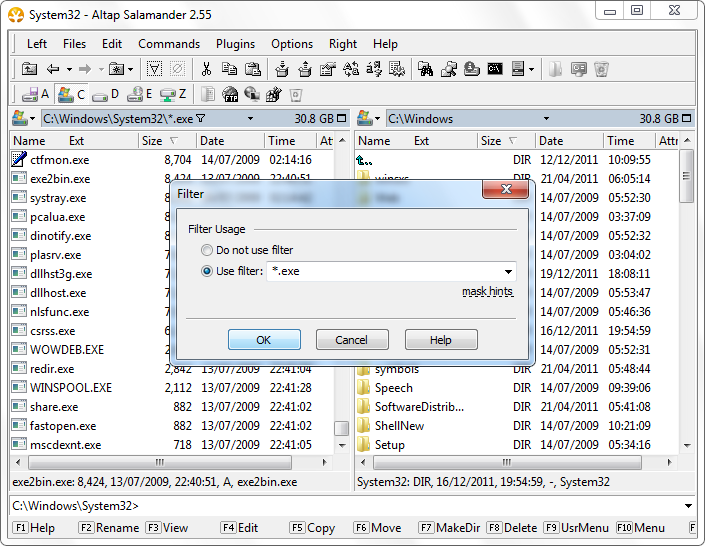Expand the back history dropdown arrow
This screenshot has width=705, height=546.
(69, 69)
